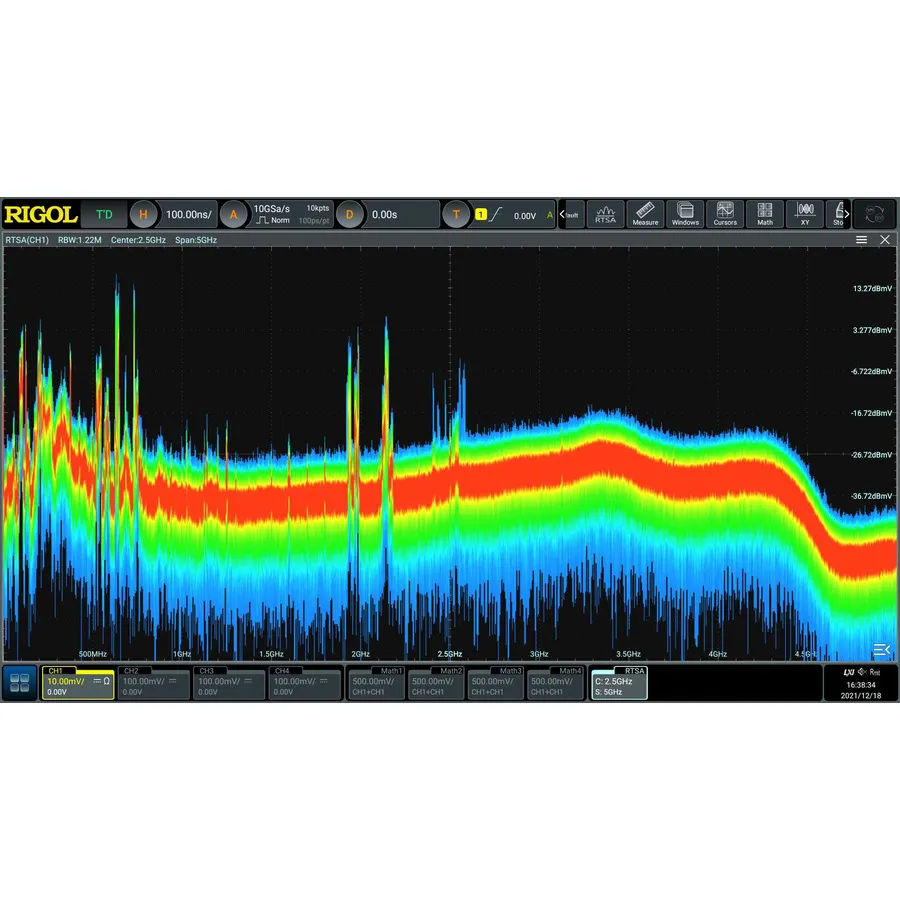Open the Storage menu
The width and height of the screenshot is (900, 900).
839,214
